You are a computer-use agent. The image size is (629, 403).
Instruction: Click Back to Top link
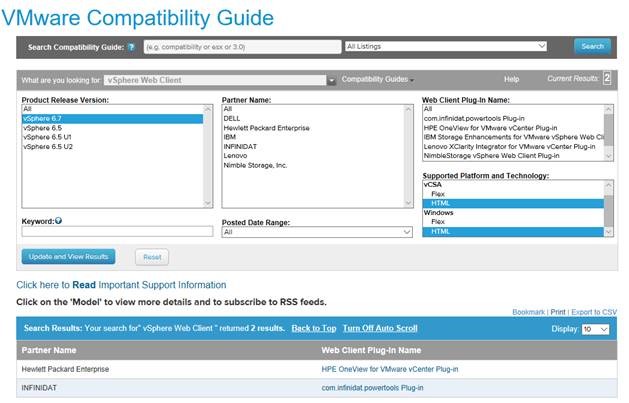pyautogui.click(x=314, y=328)
